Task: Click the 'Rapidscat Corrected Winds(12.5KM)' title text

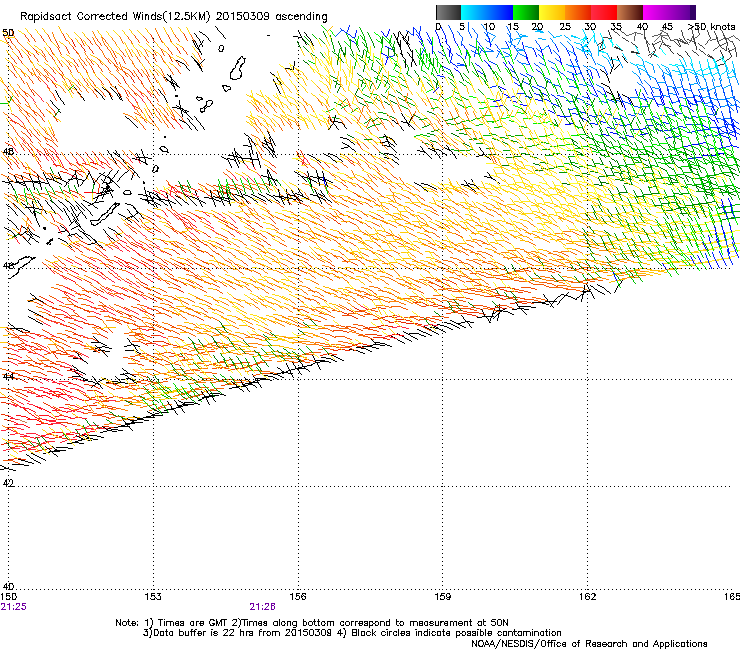Action: 115,16
